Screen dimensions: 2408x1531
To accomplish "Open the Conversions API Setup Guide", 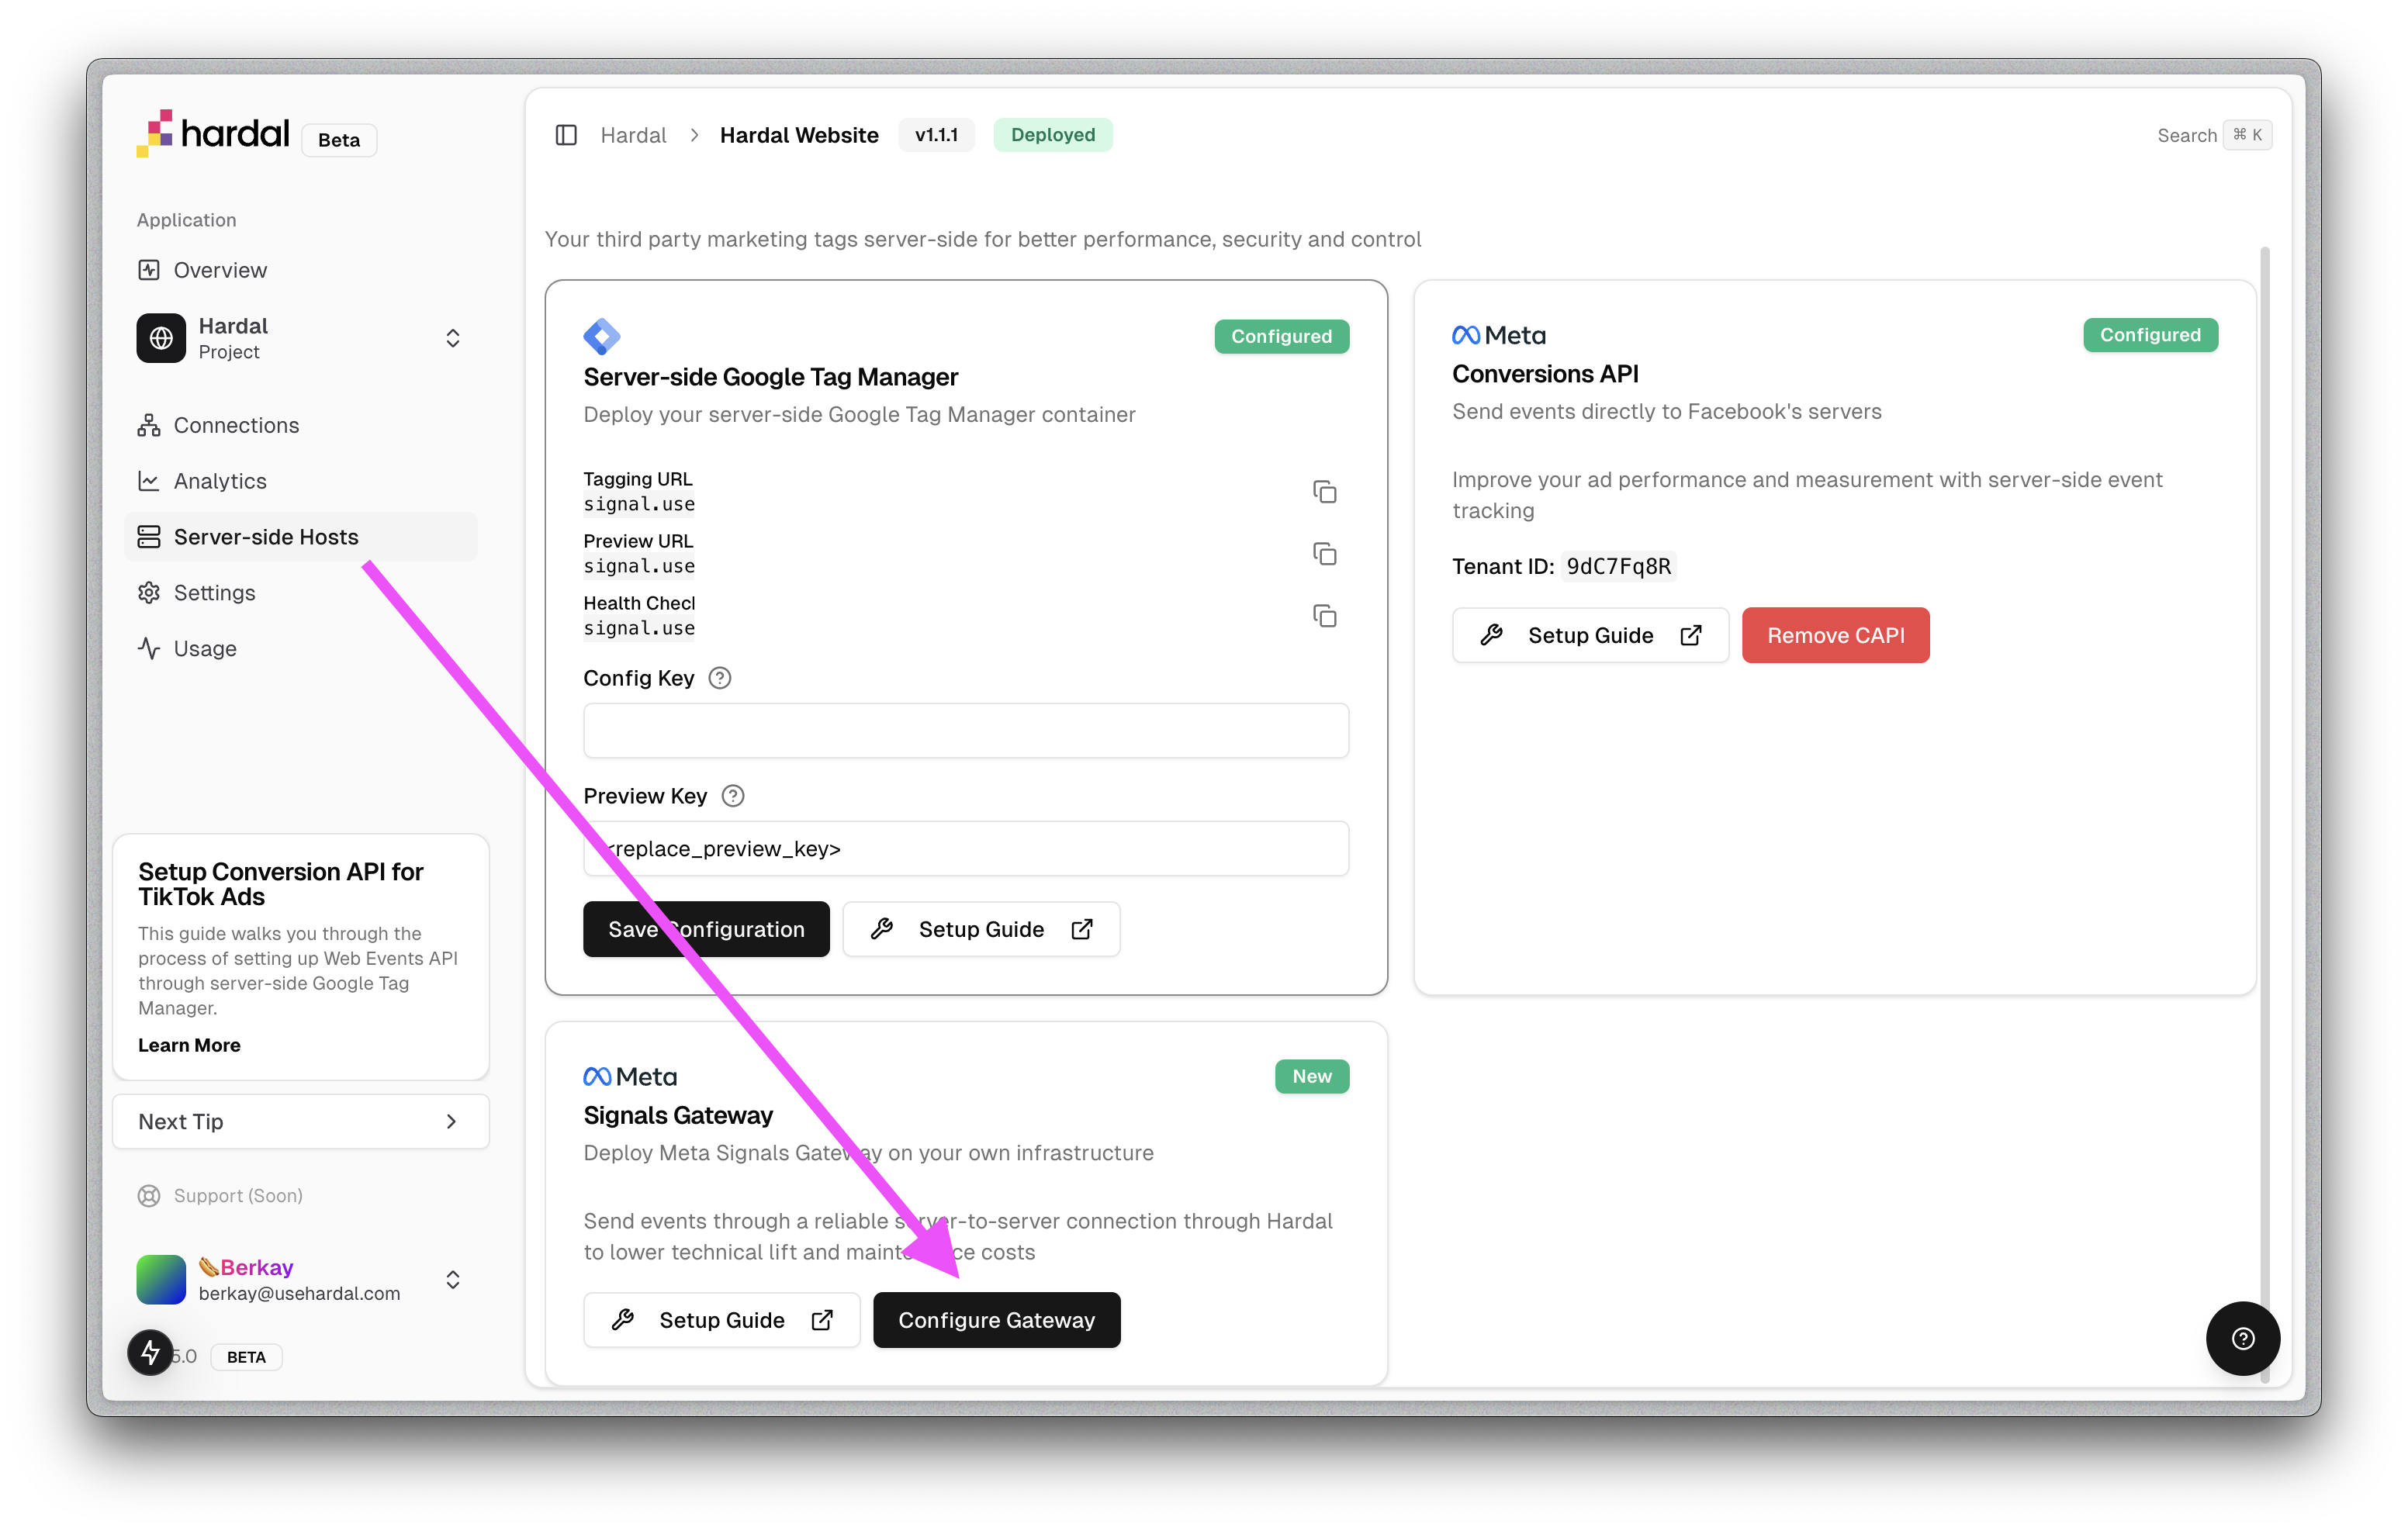I will [1590, 635].
